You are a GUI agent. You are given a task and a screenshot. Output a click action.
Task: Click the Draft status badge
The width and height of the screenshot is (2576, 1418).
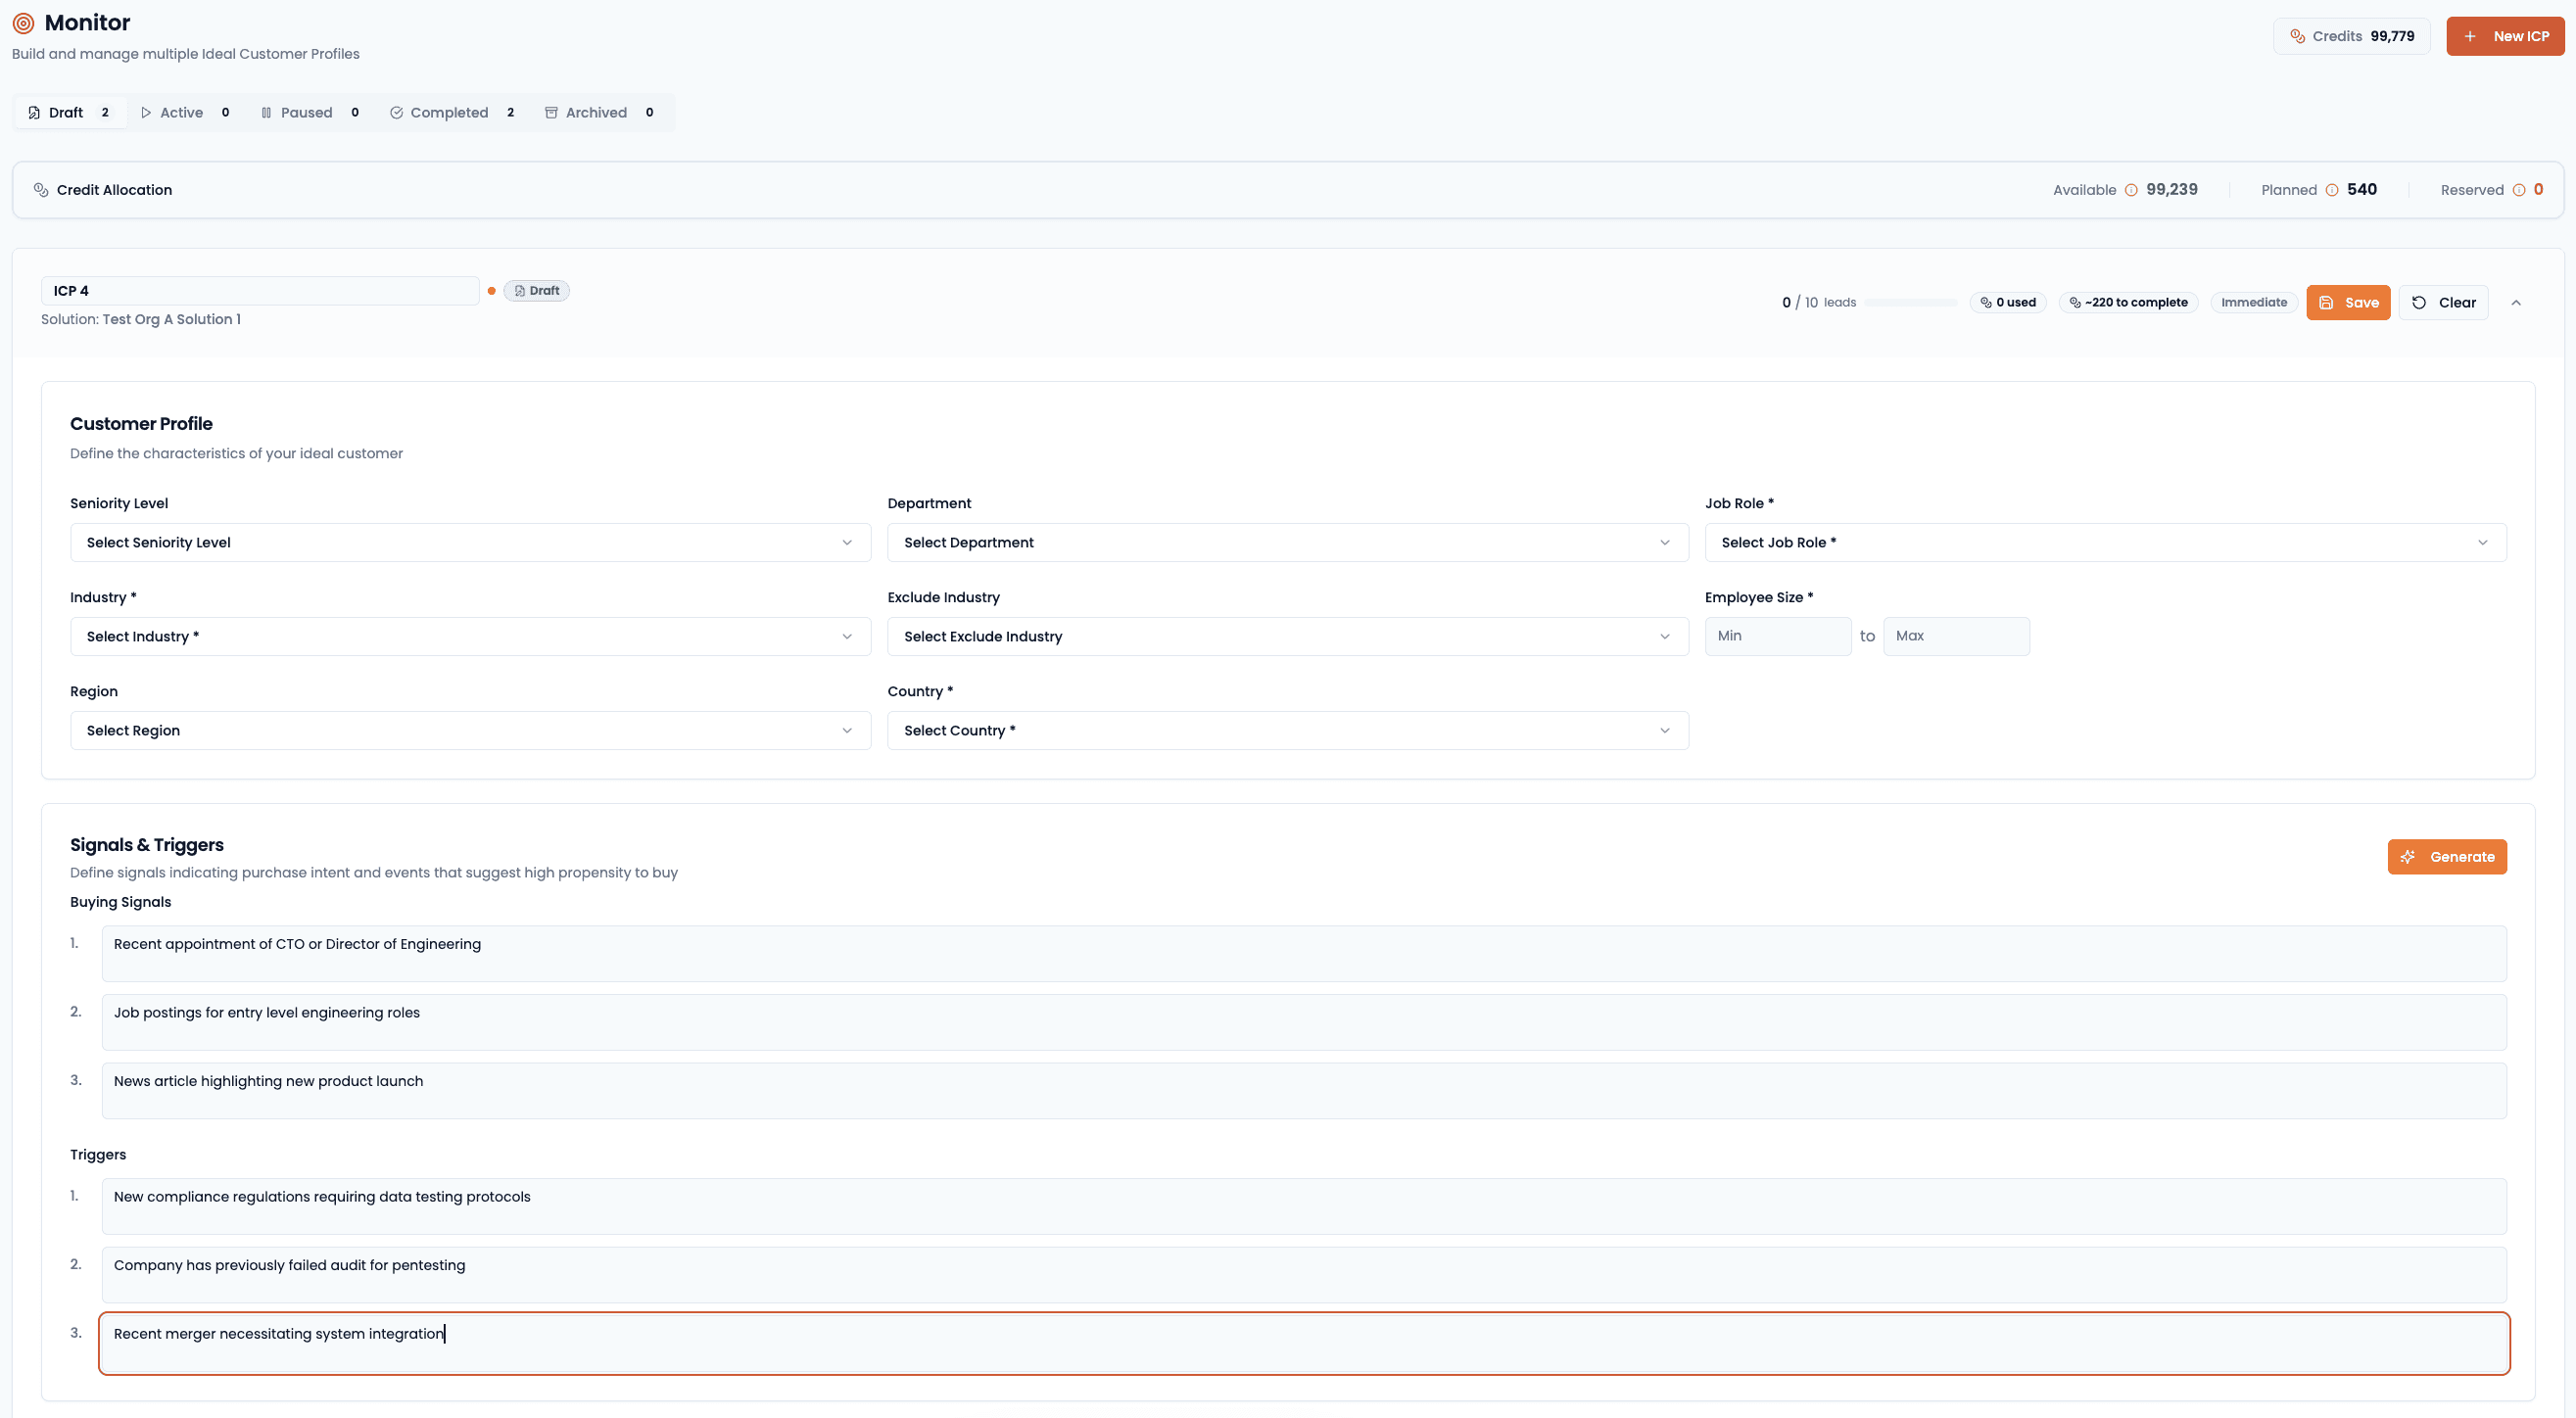(537, 290)
